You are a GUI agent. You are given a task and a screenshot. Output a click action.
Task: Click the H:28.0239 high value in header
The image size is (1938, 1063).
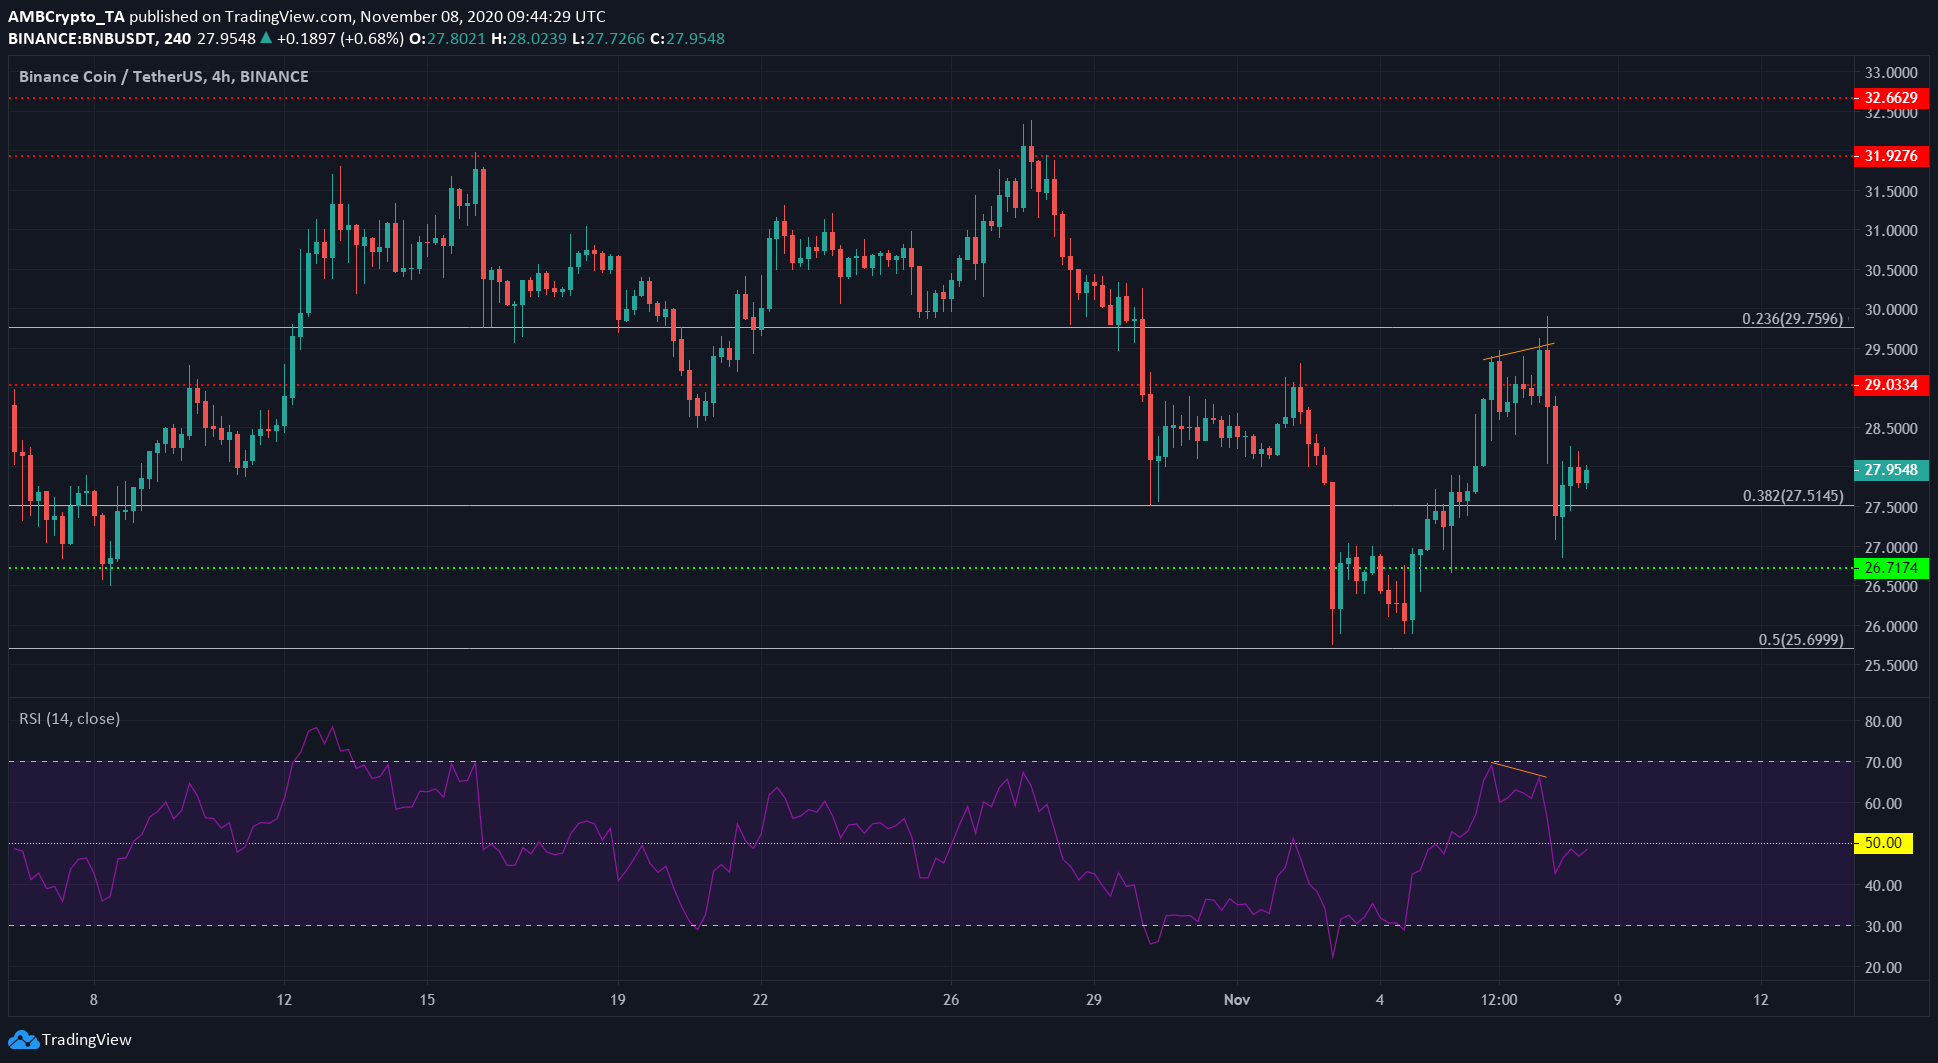point(528,39)
